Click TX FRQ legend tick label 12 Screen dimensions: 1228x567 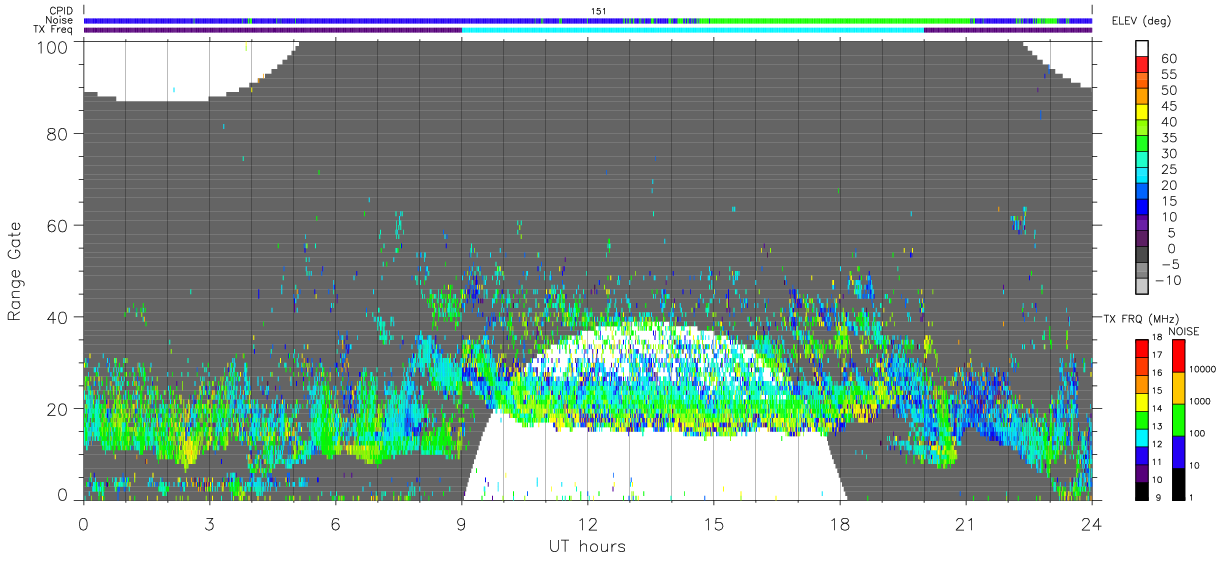coord(1156,444)
